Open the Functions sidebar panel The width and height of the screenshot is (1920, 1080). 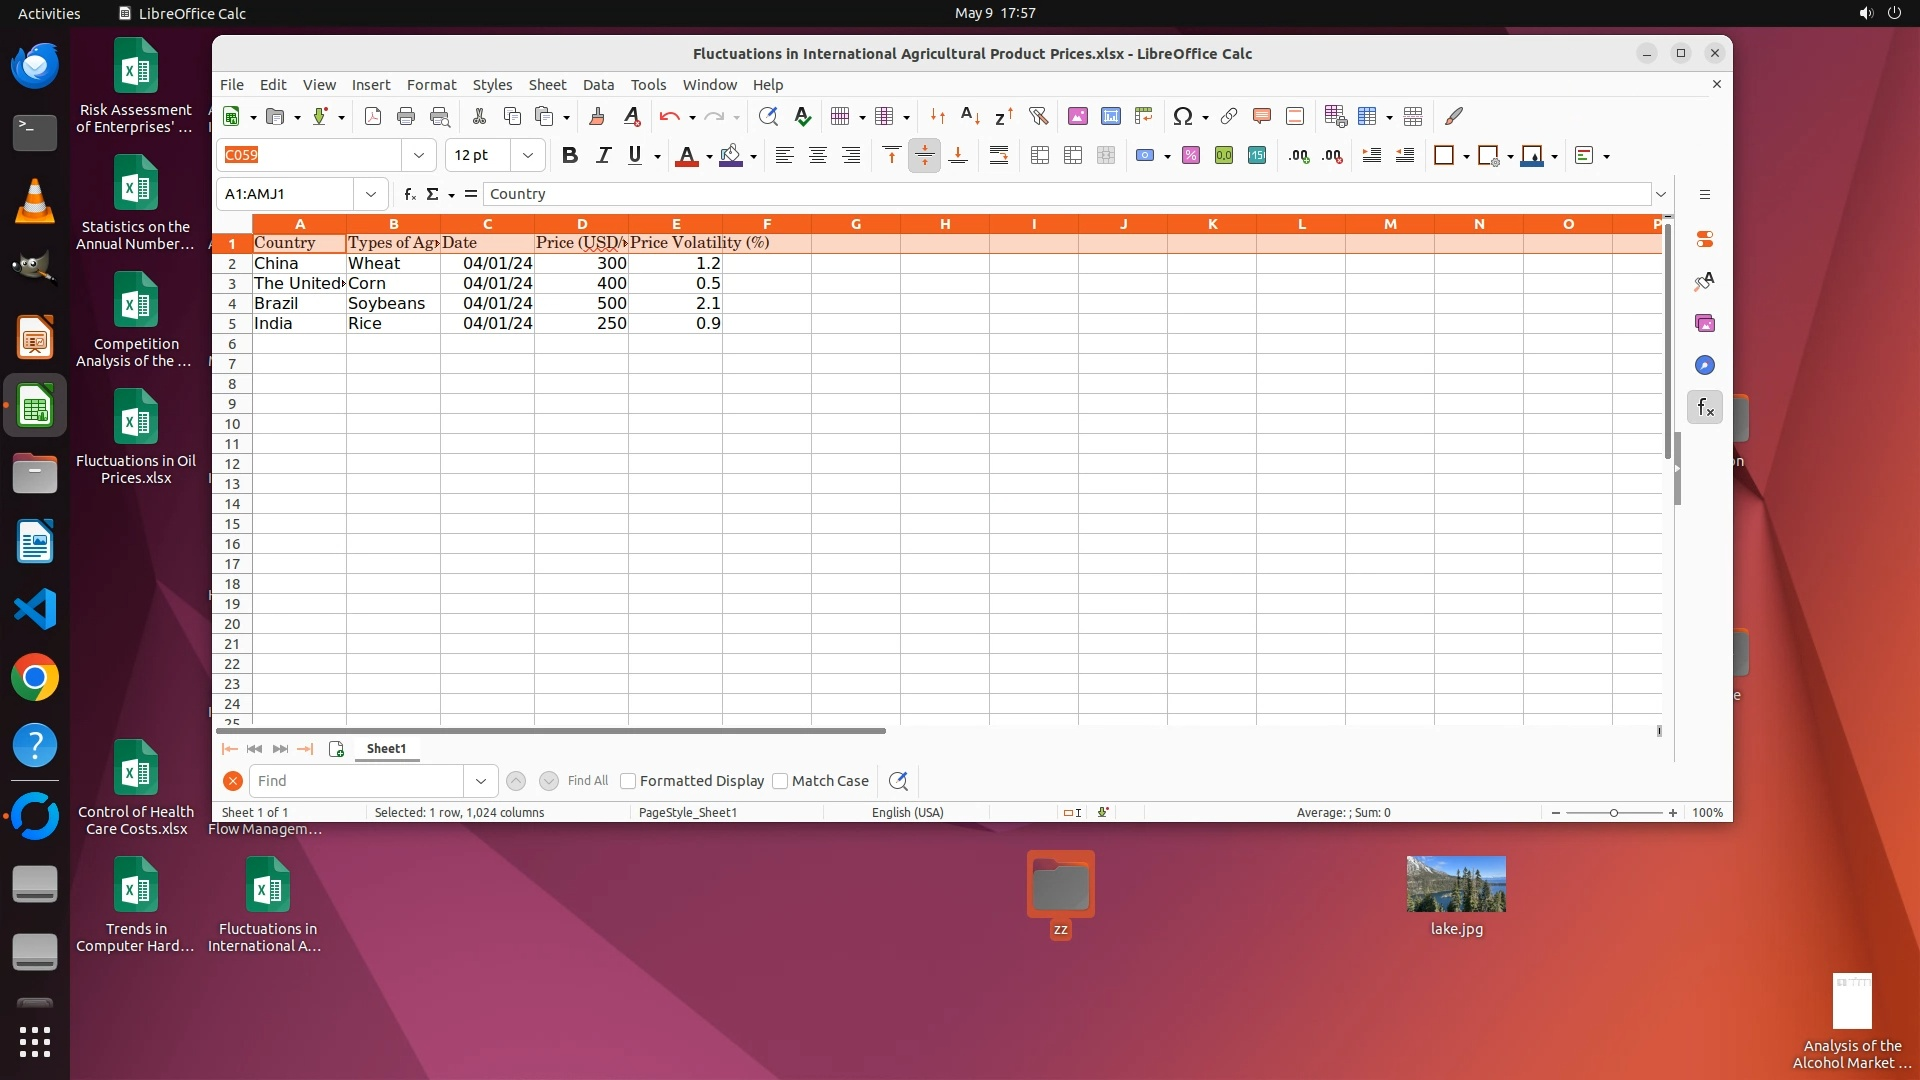(1705, 408)
